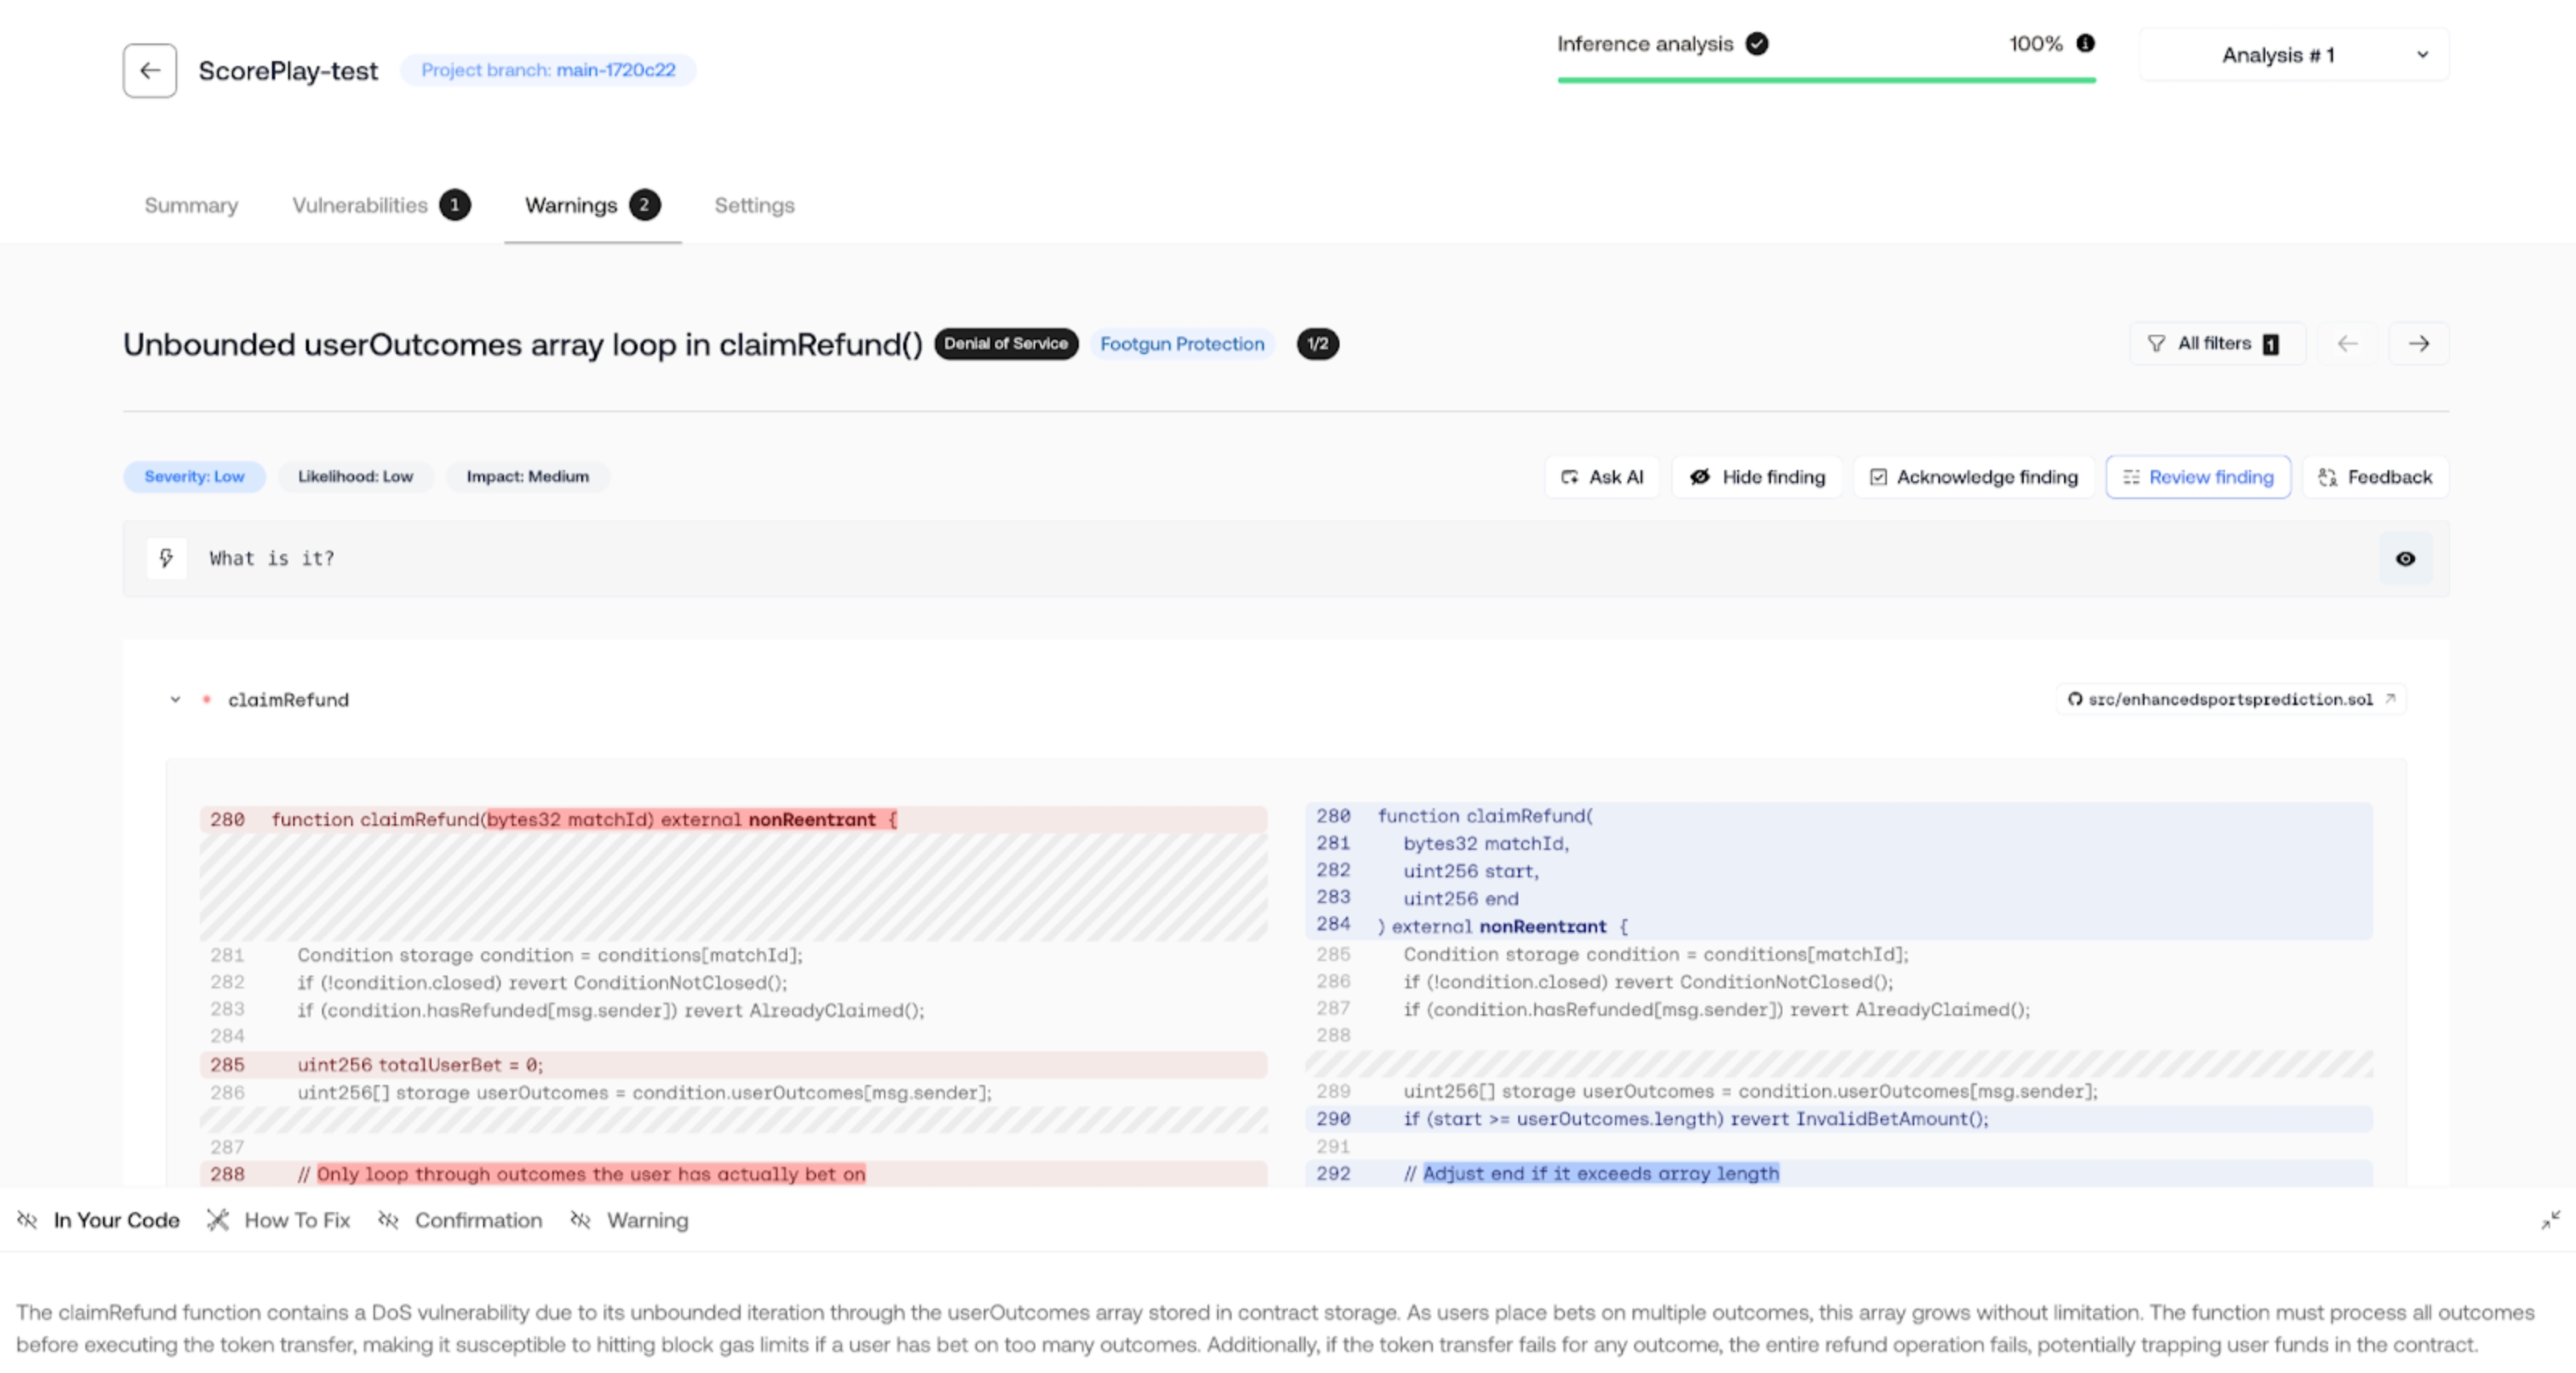Click the red dot beside claimRefund
The height and width of the screenshot is (1373, 2576).
pos(206,699)
